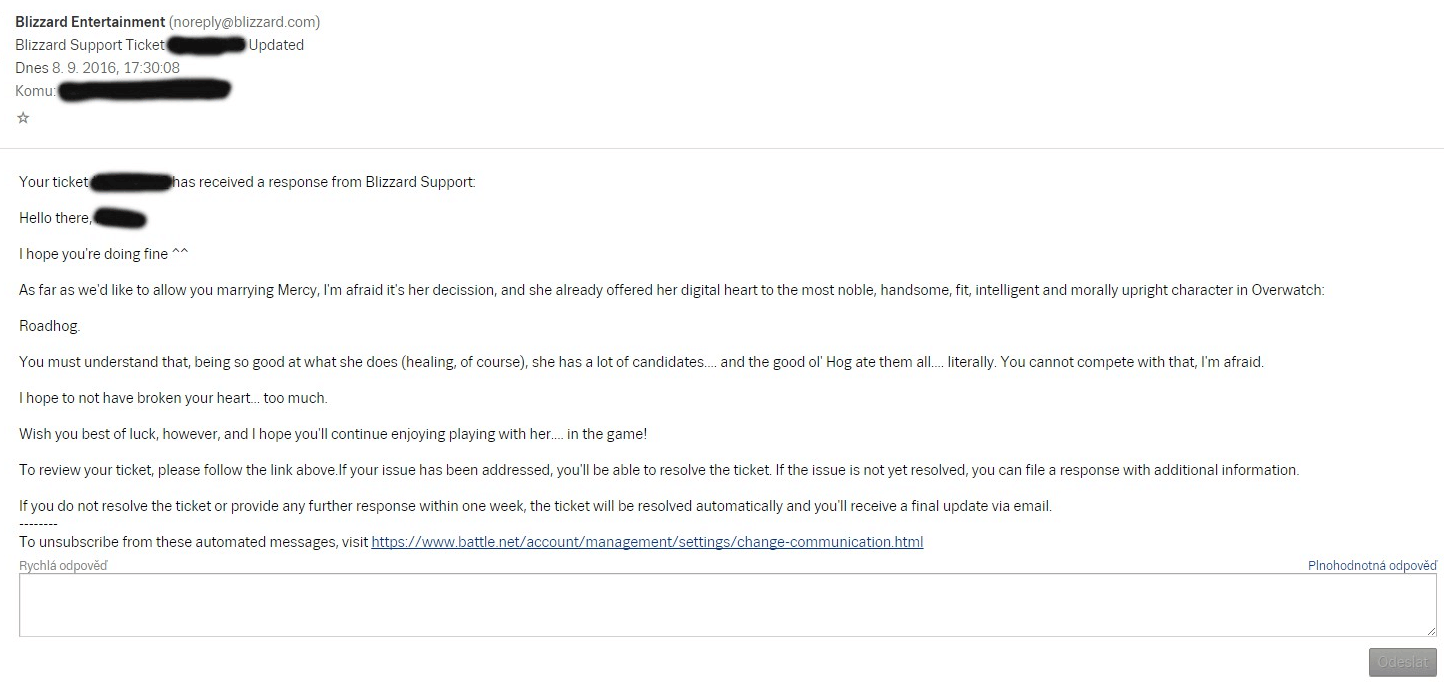Click the word Roadhog in the message

point(49,326)
